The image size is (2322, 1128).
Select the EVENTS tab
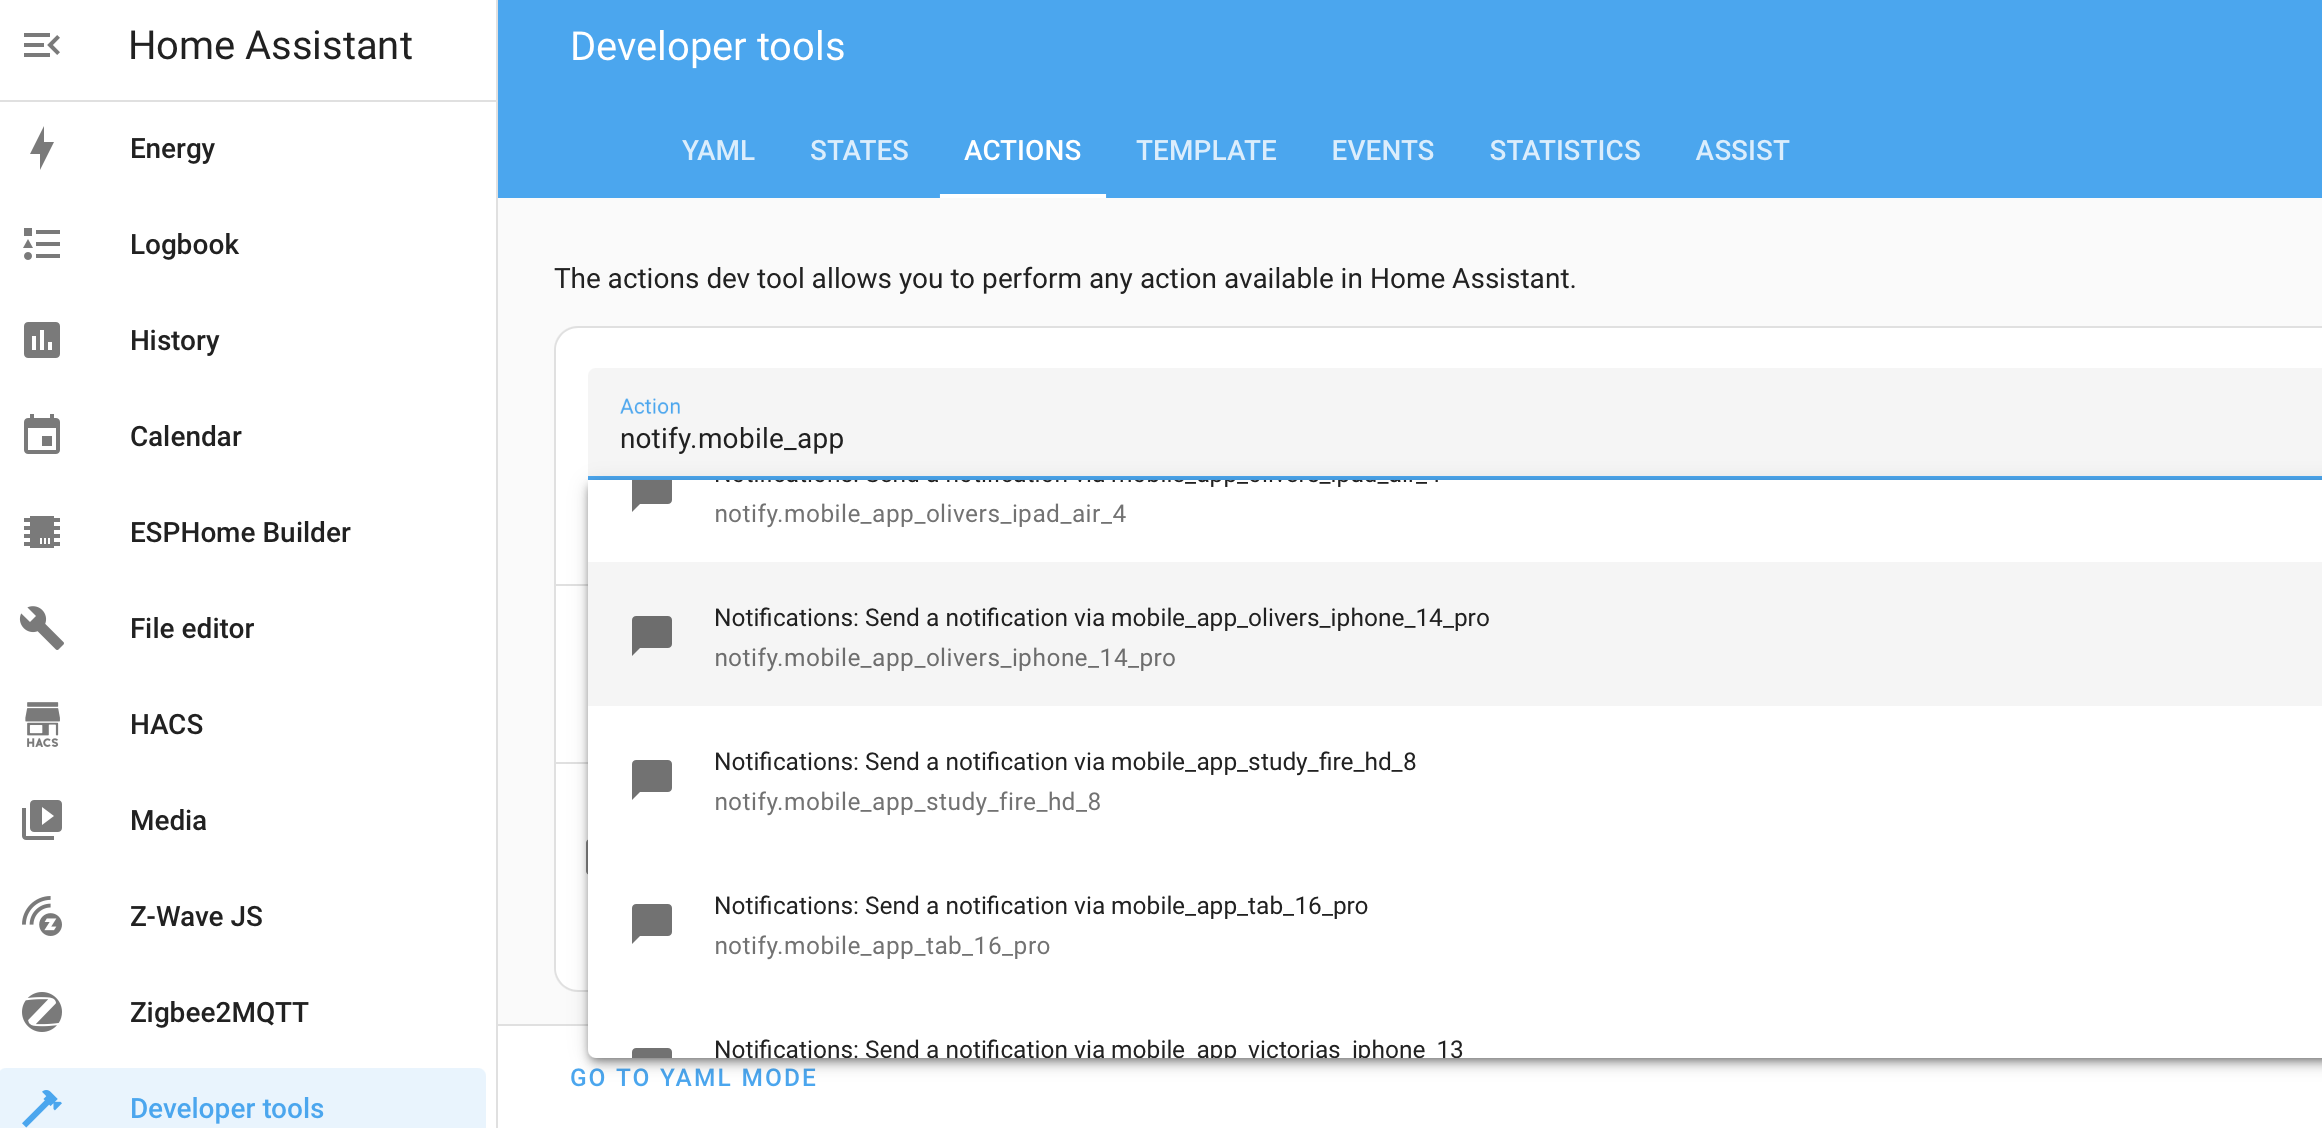[1383, 150]
